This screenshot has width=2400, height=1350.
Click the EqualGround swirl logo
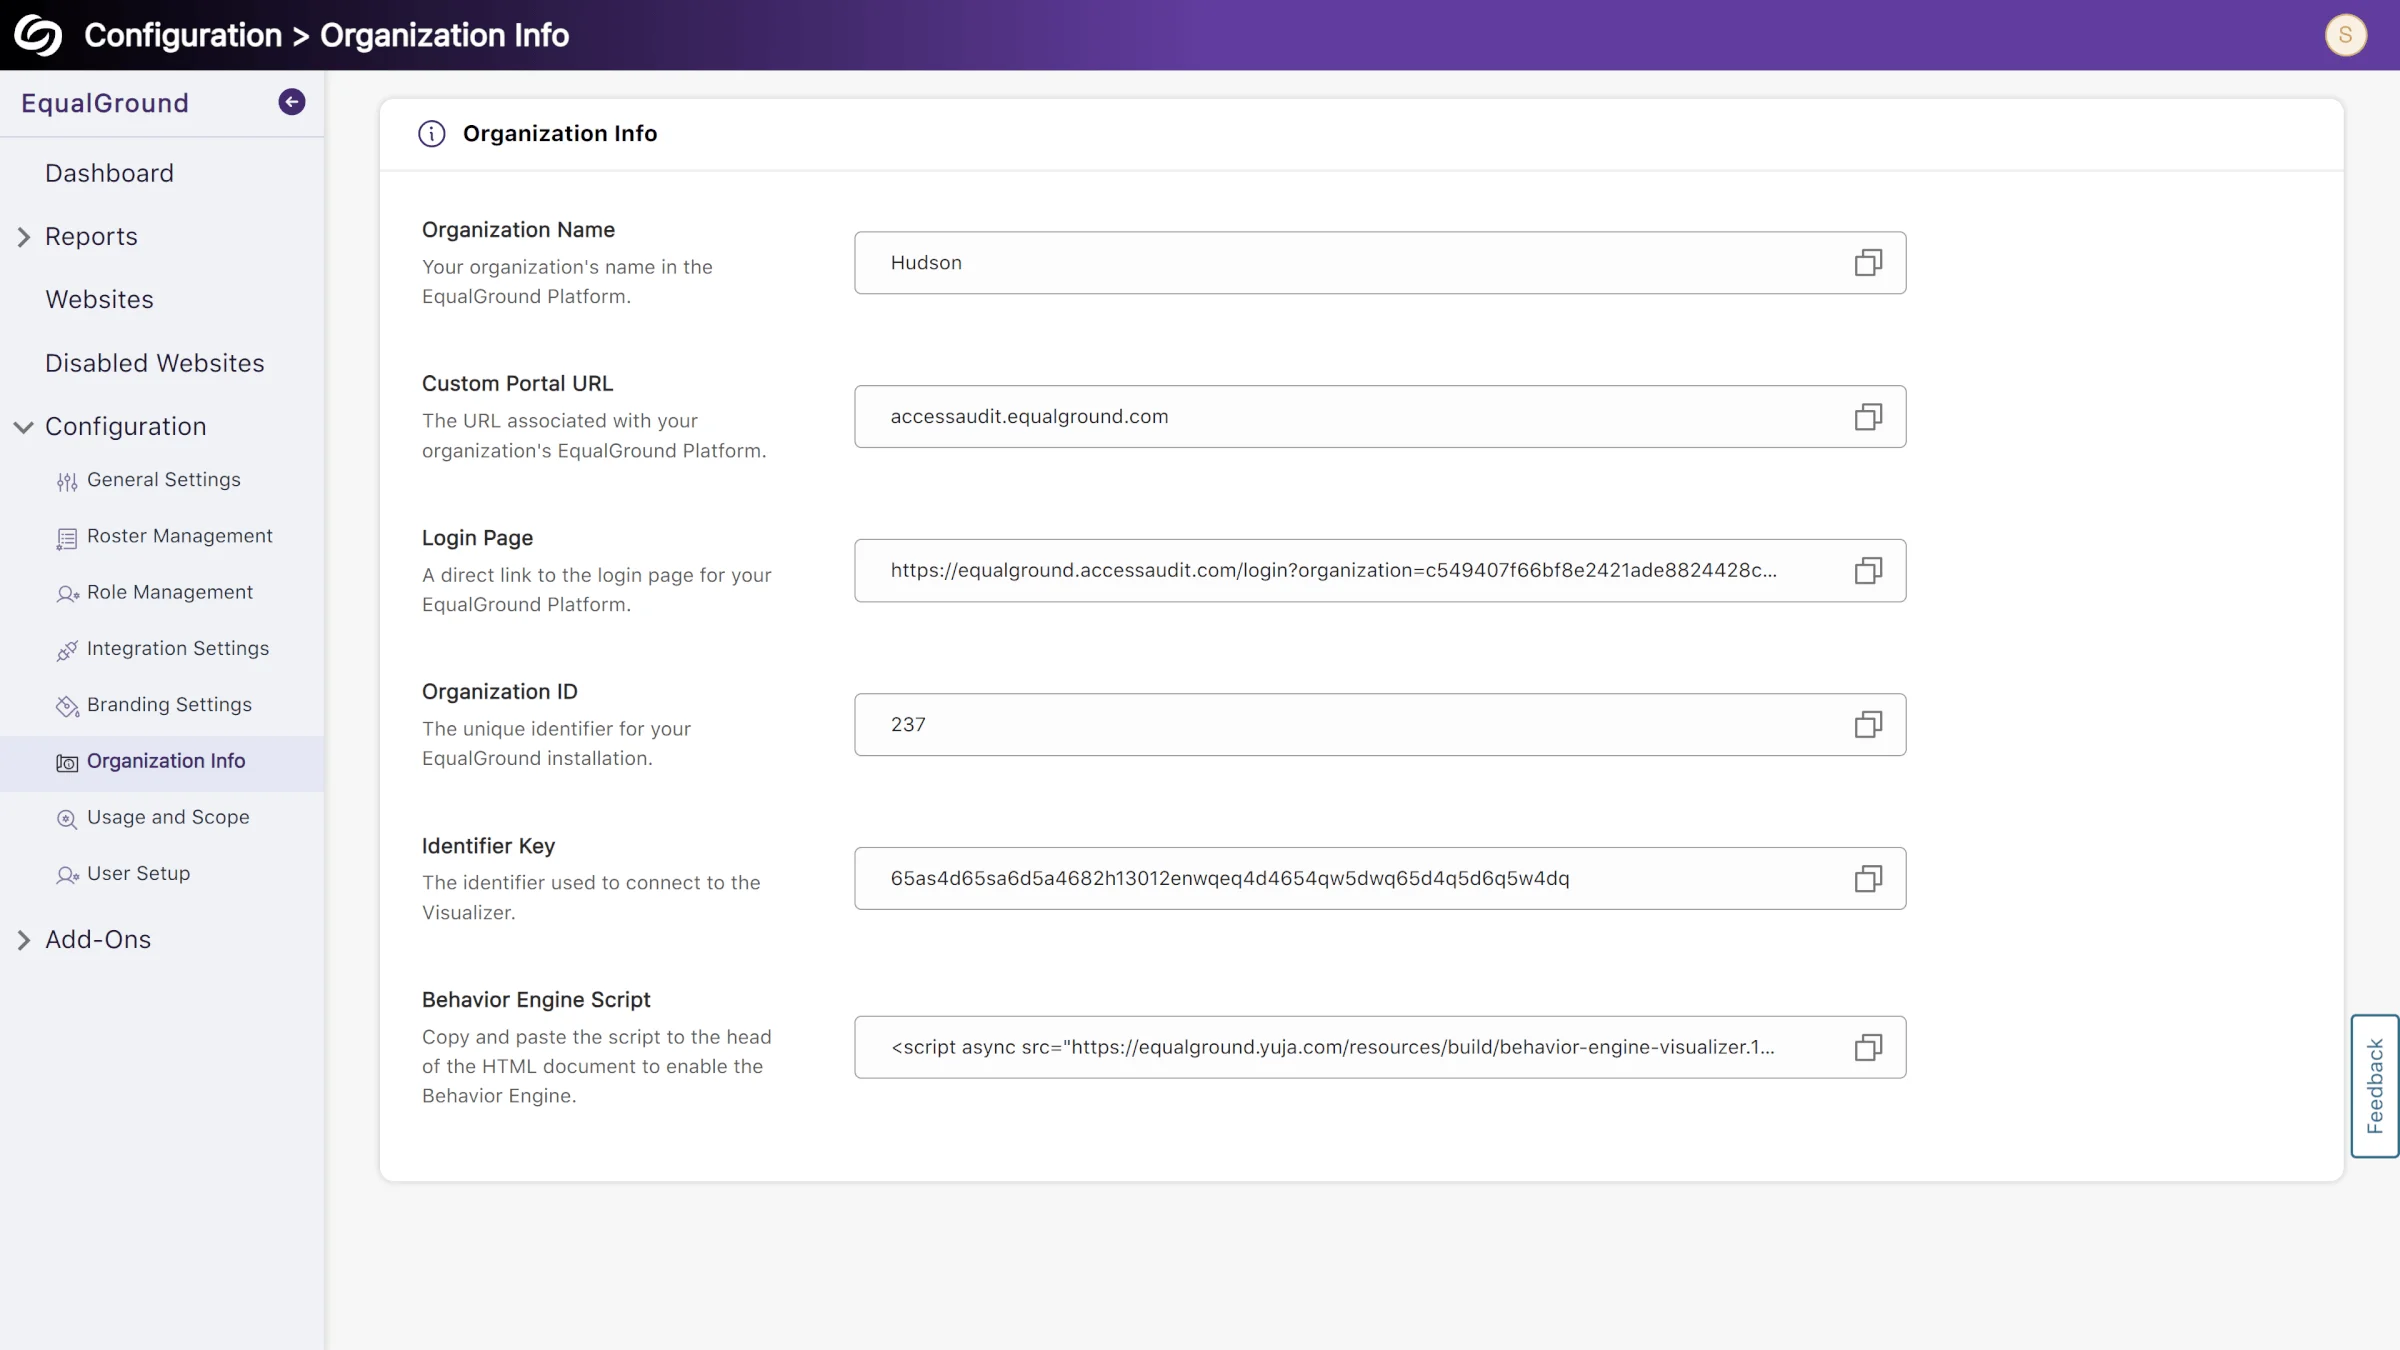tap(38, 35)
